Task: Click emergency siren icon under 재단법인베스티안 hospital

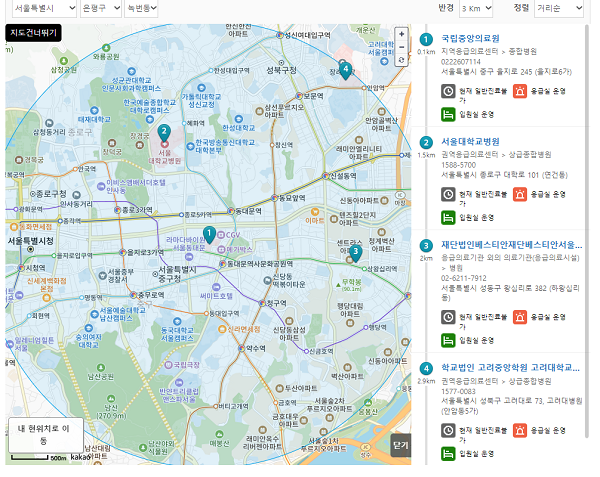Action: point(520,317)
